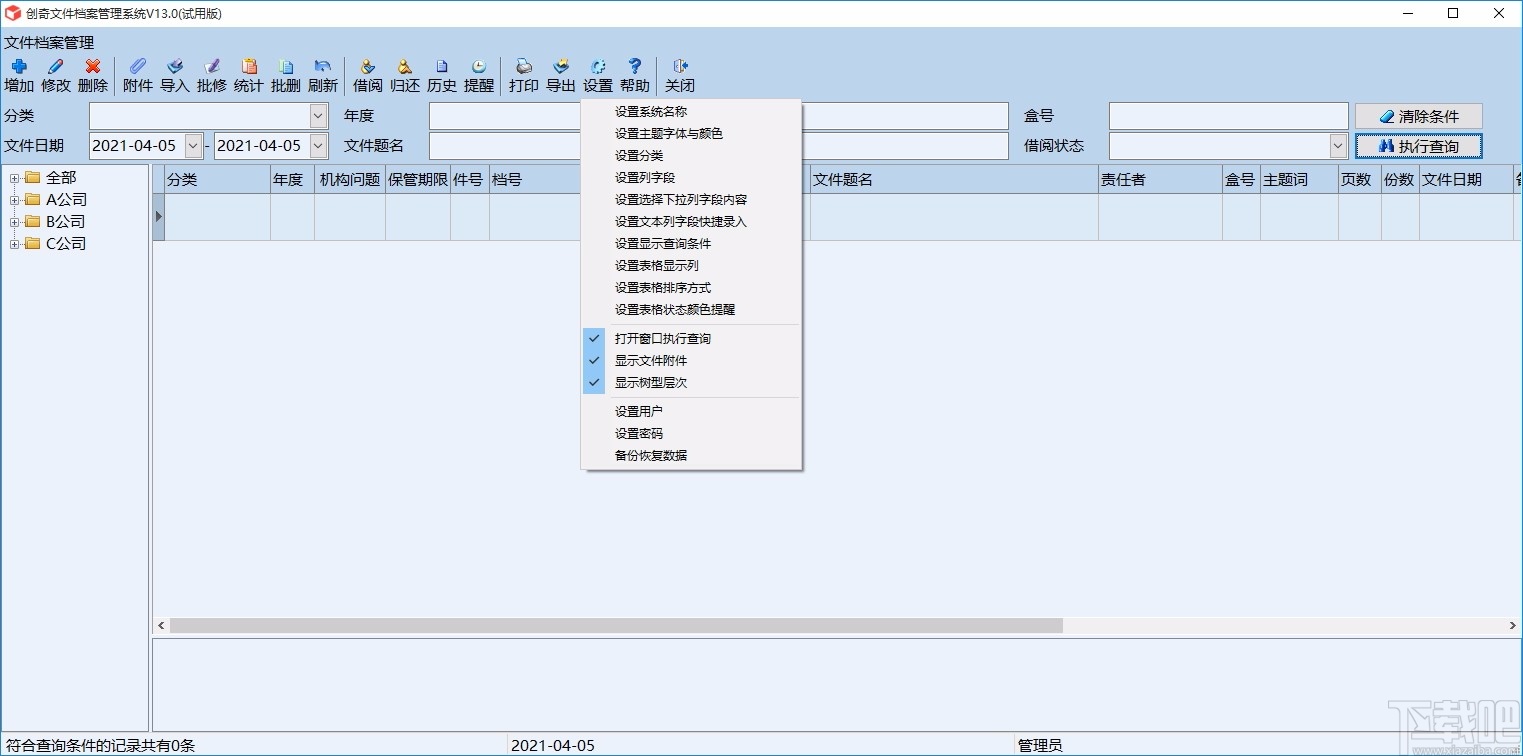The height and width of the screenshot is (756, 1523).
Task: Click the app logo in title bar
Action: pyautogui.click(x=14, y=14)
